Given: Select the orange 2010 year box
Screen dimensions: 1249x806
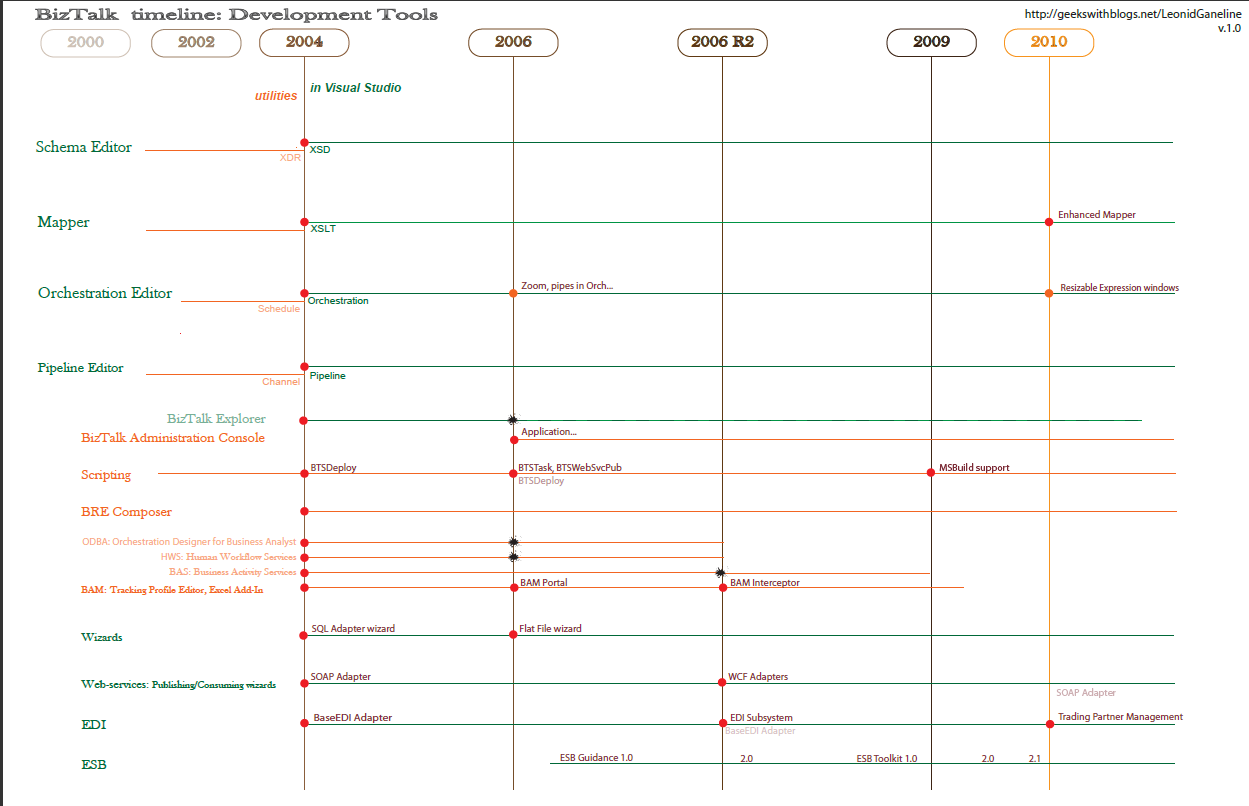Looking at the screenshot, I should (1049, 42).
